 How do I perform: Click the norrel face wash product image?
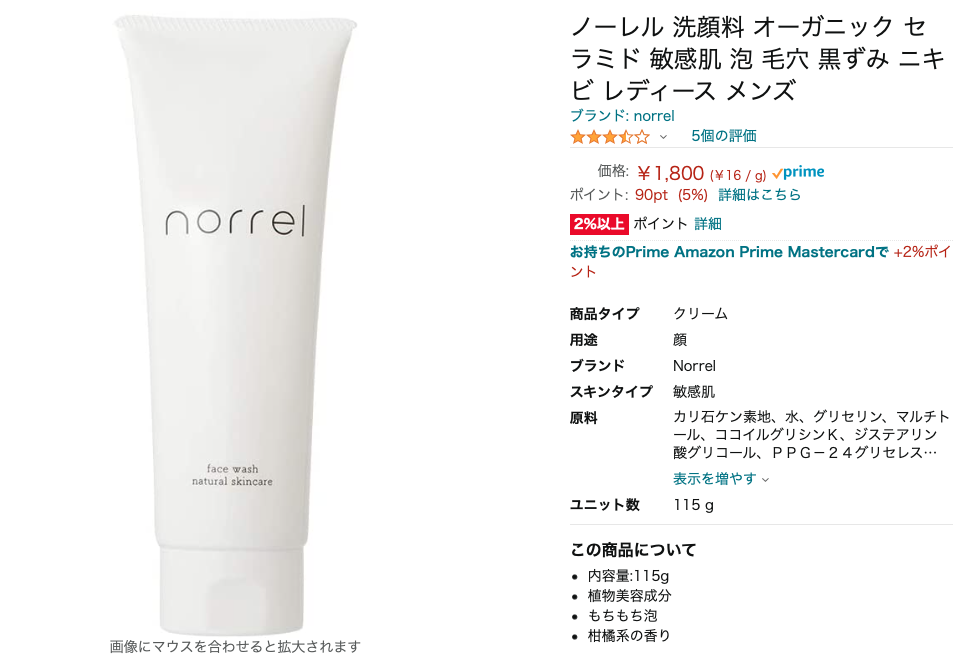(x=235, y=325)
